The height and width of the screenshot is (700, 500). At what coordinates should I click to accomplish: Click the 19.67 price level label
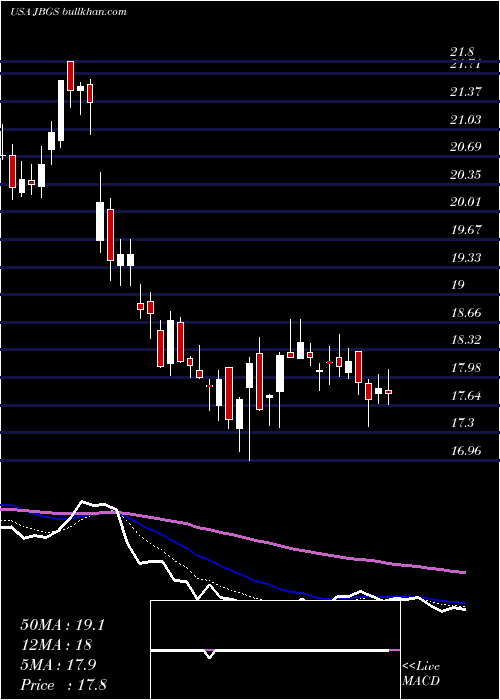466,230
